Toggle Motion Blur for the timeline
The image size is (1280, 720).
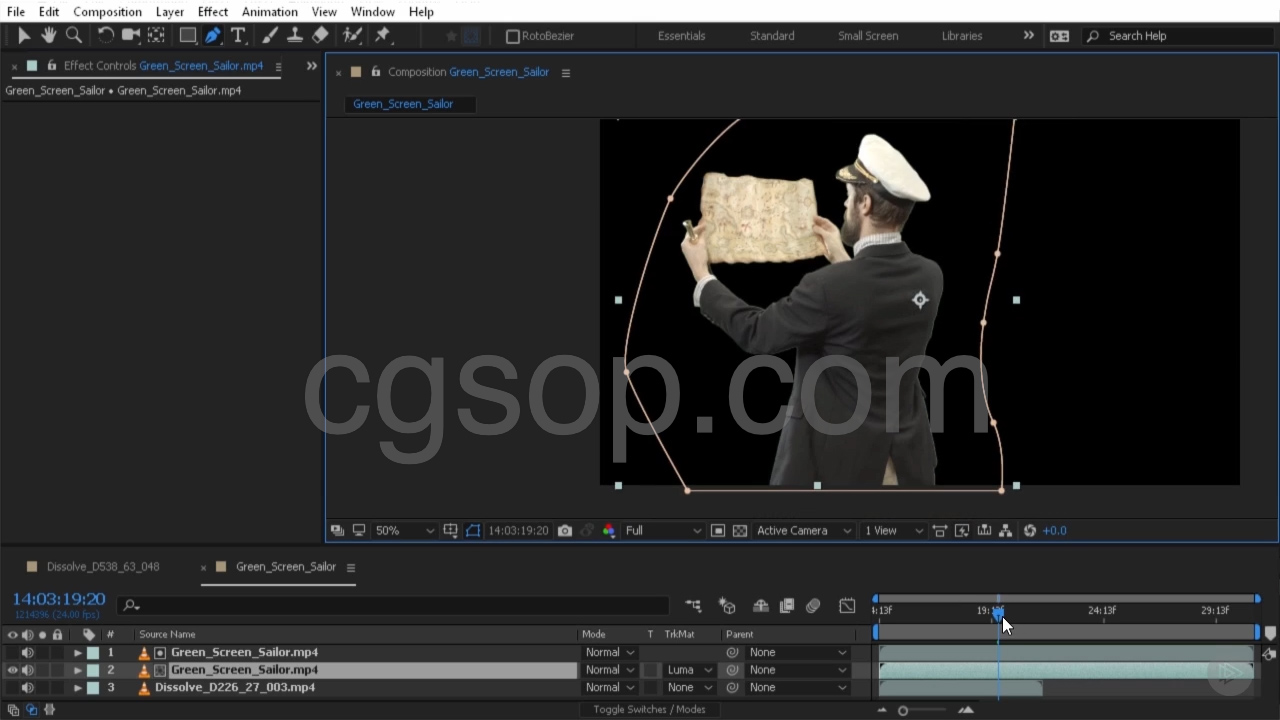click(813, 606)
